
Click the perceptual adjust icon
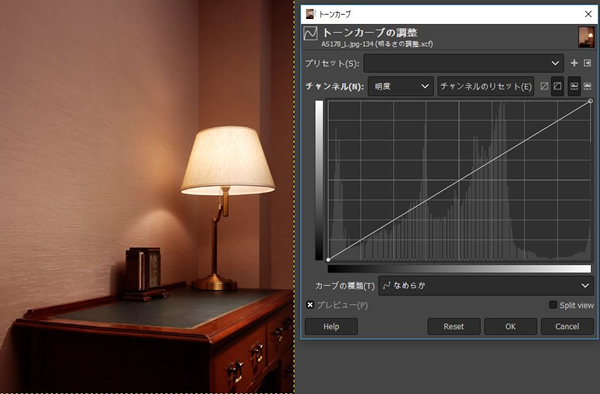(558, 86)
